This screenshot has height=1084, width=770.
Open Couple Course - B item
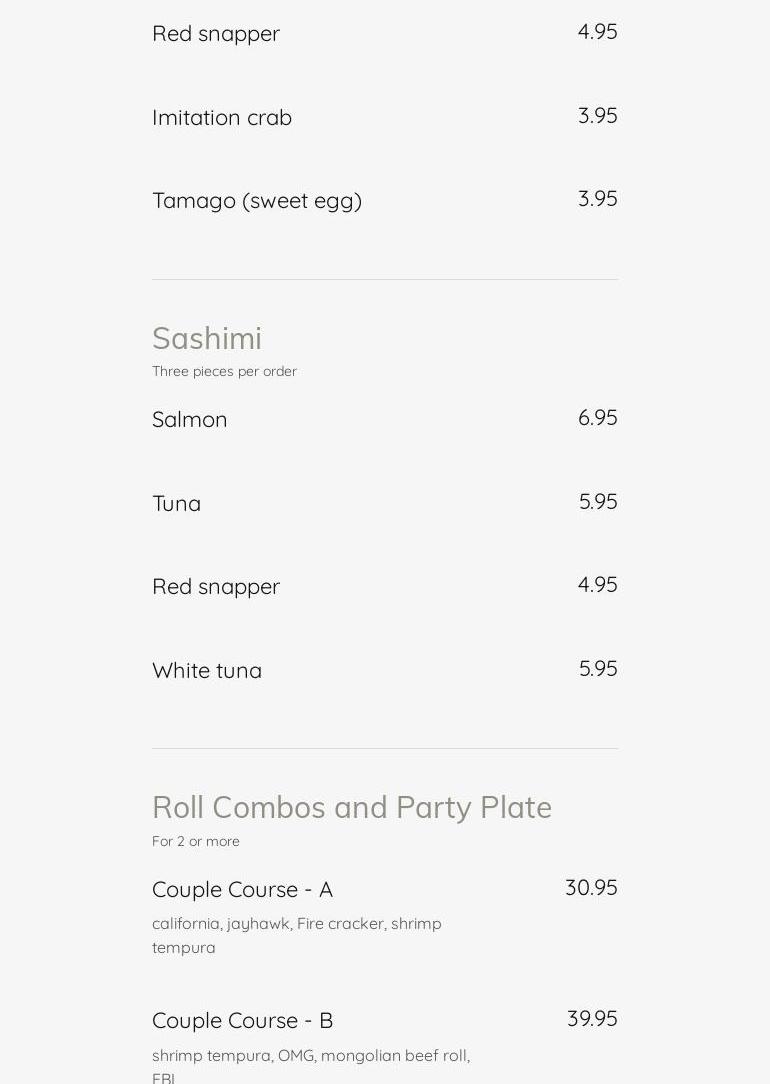tap(243, 1021)
